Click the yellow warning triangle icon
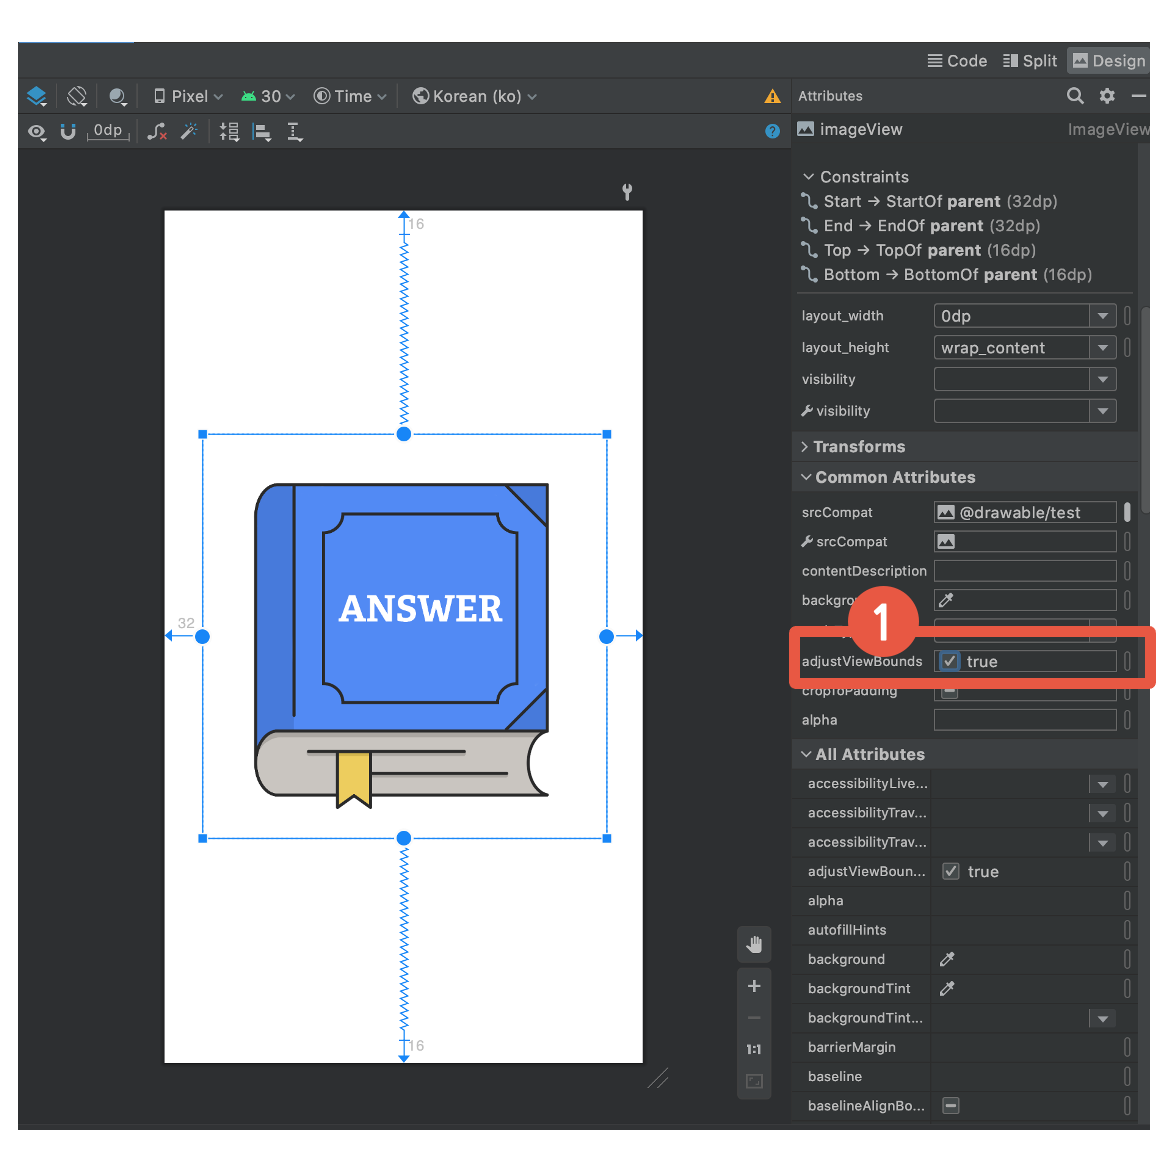 point(772,97)
